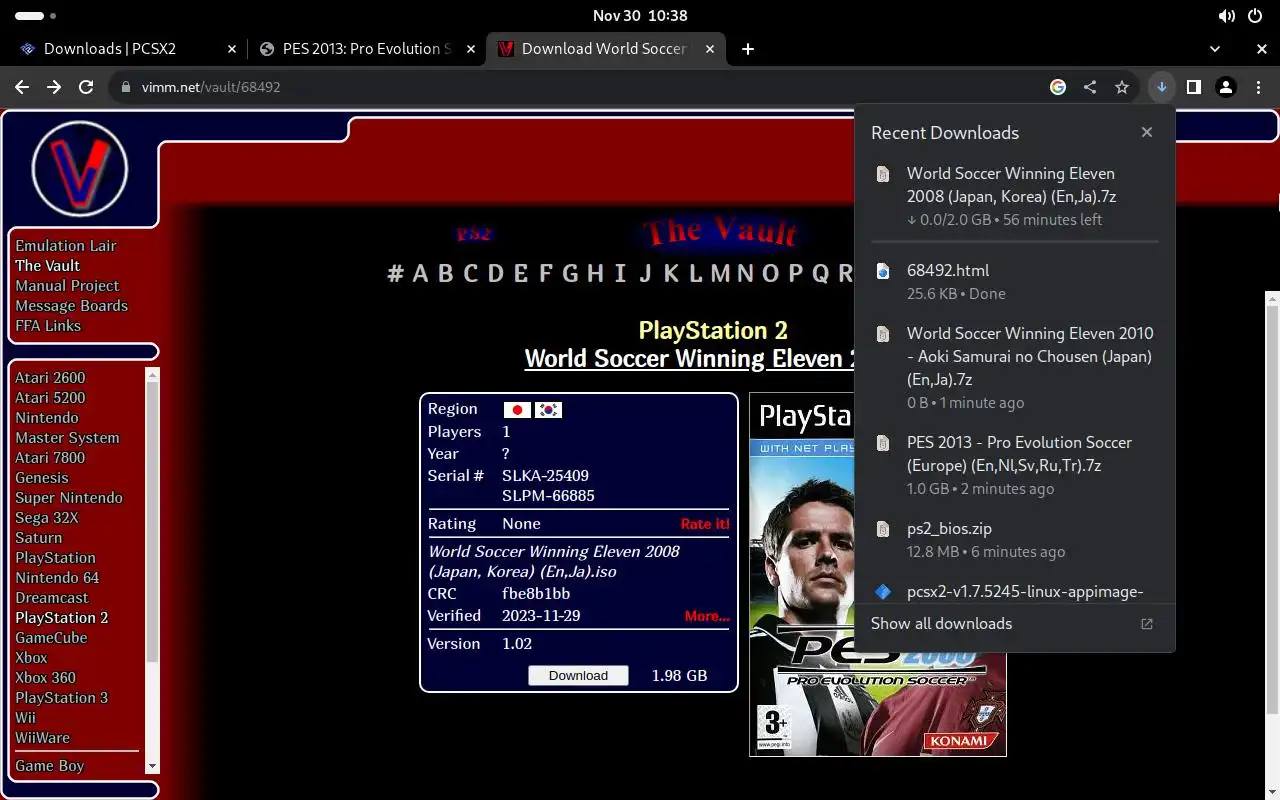Open the Chrome three-dot menu
1280x800 pixels.
click(x=1258, y=87)
